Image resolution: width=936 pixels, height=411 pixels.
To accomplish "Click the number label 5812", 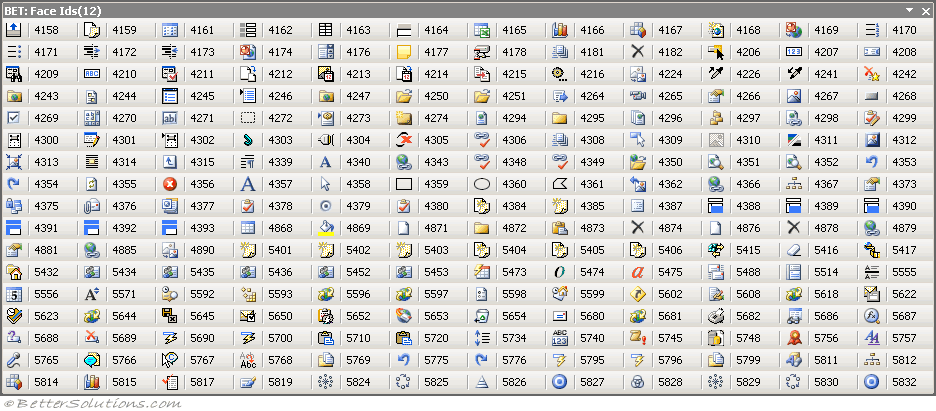I will (x=904, y=360).
